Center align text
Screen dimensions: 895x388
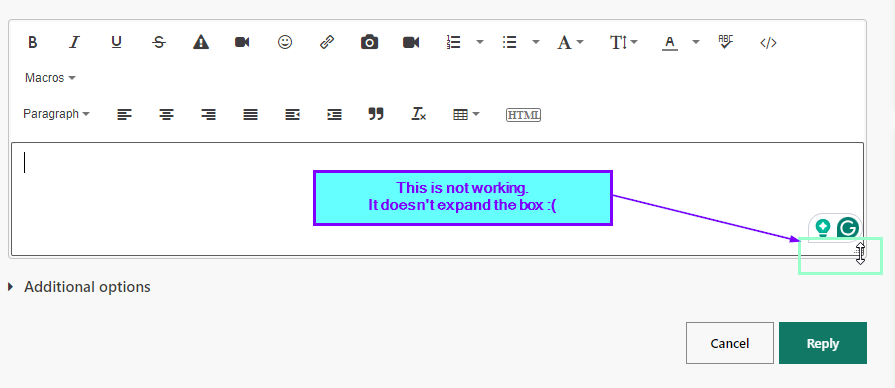[166, 115]
